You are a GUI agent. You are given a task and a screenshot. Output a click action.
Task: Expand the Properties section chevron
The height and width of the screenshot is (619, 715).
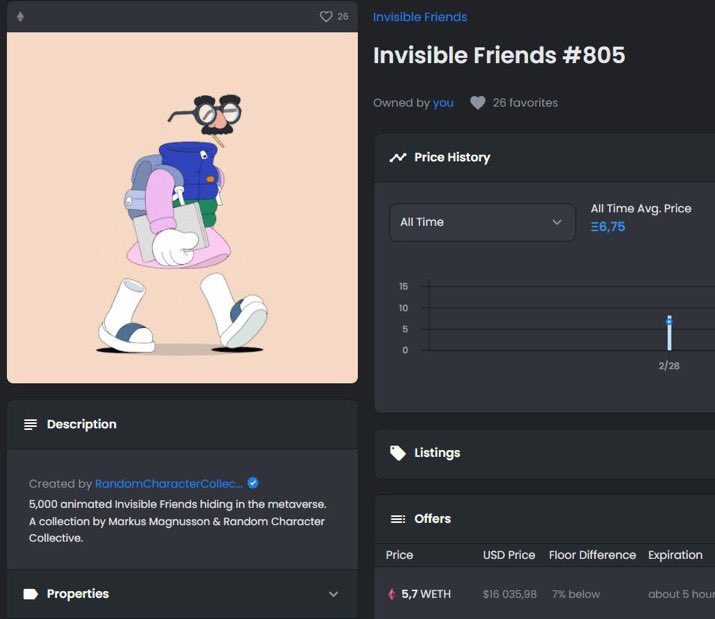(x=333, y=594)
